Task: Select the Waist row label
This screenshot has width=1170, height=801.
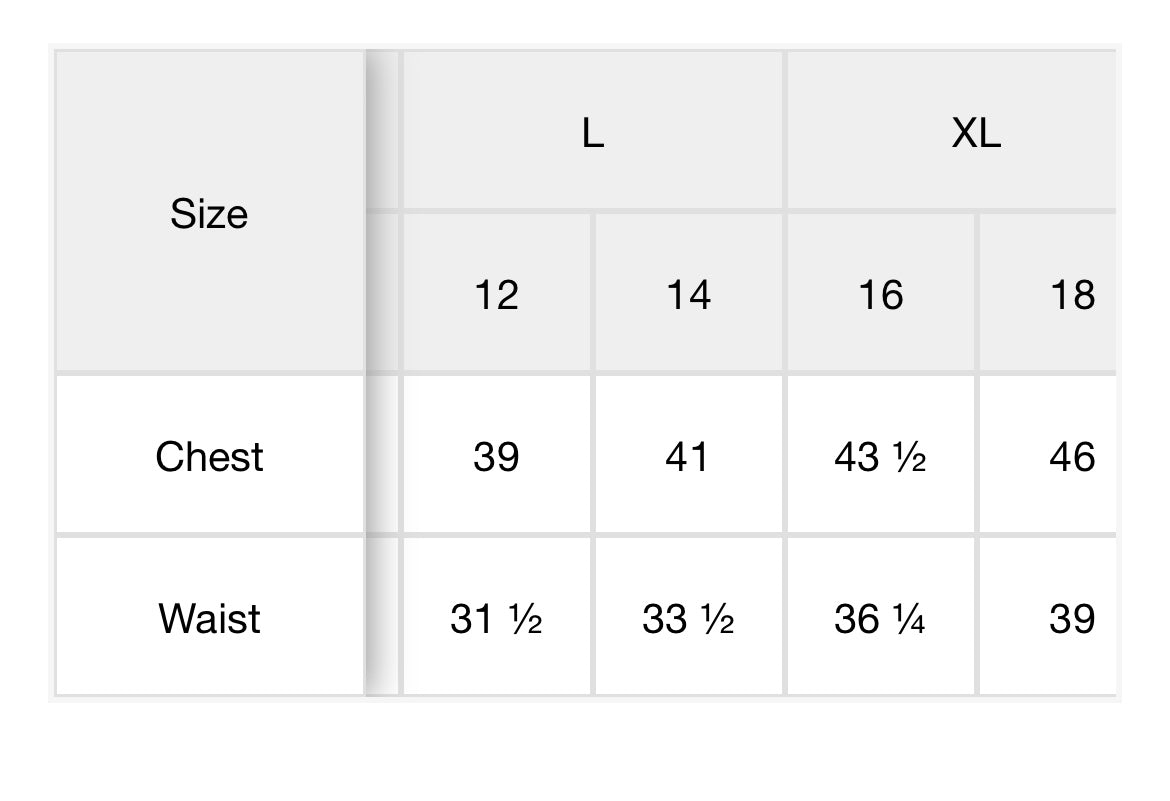Action: point(209,619)
